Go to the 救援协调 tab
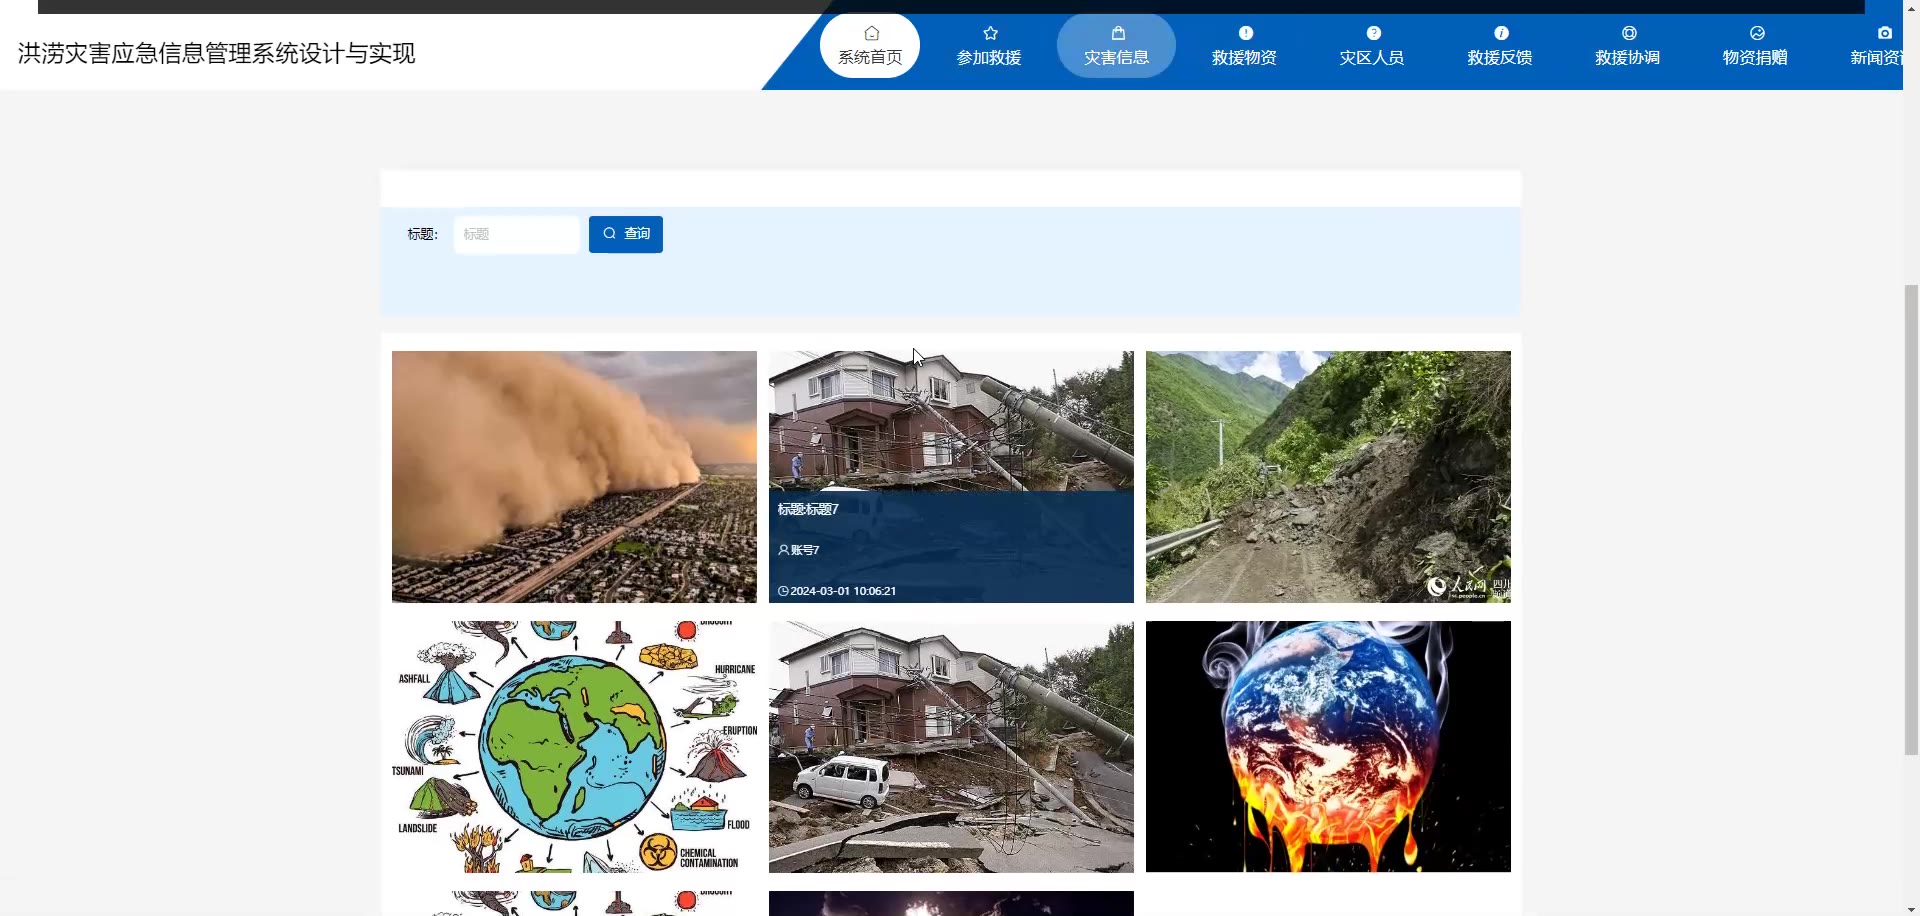This screenshot has width=1920, height=916. coord(1628,46)
